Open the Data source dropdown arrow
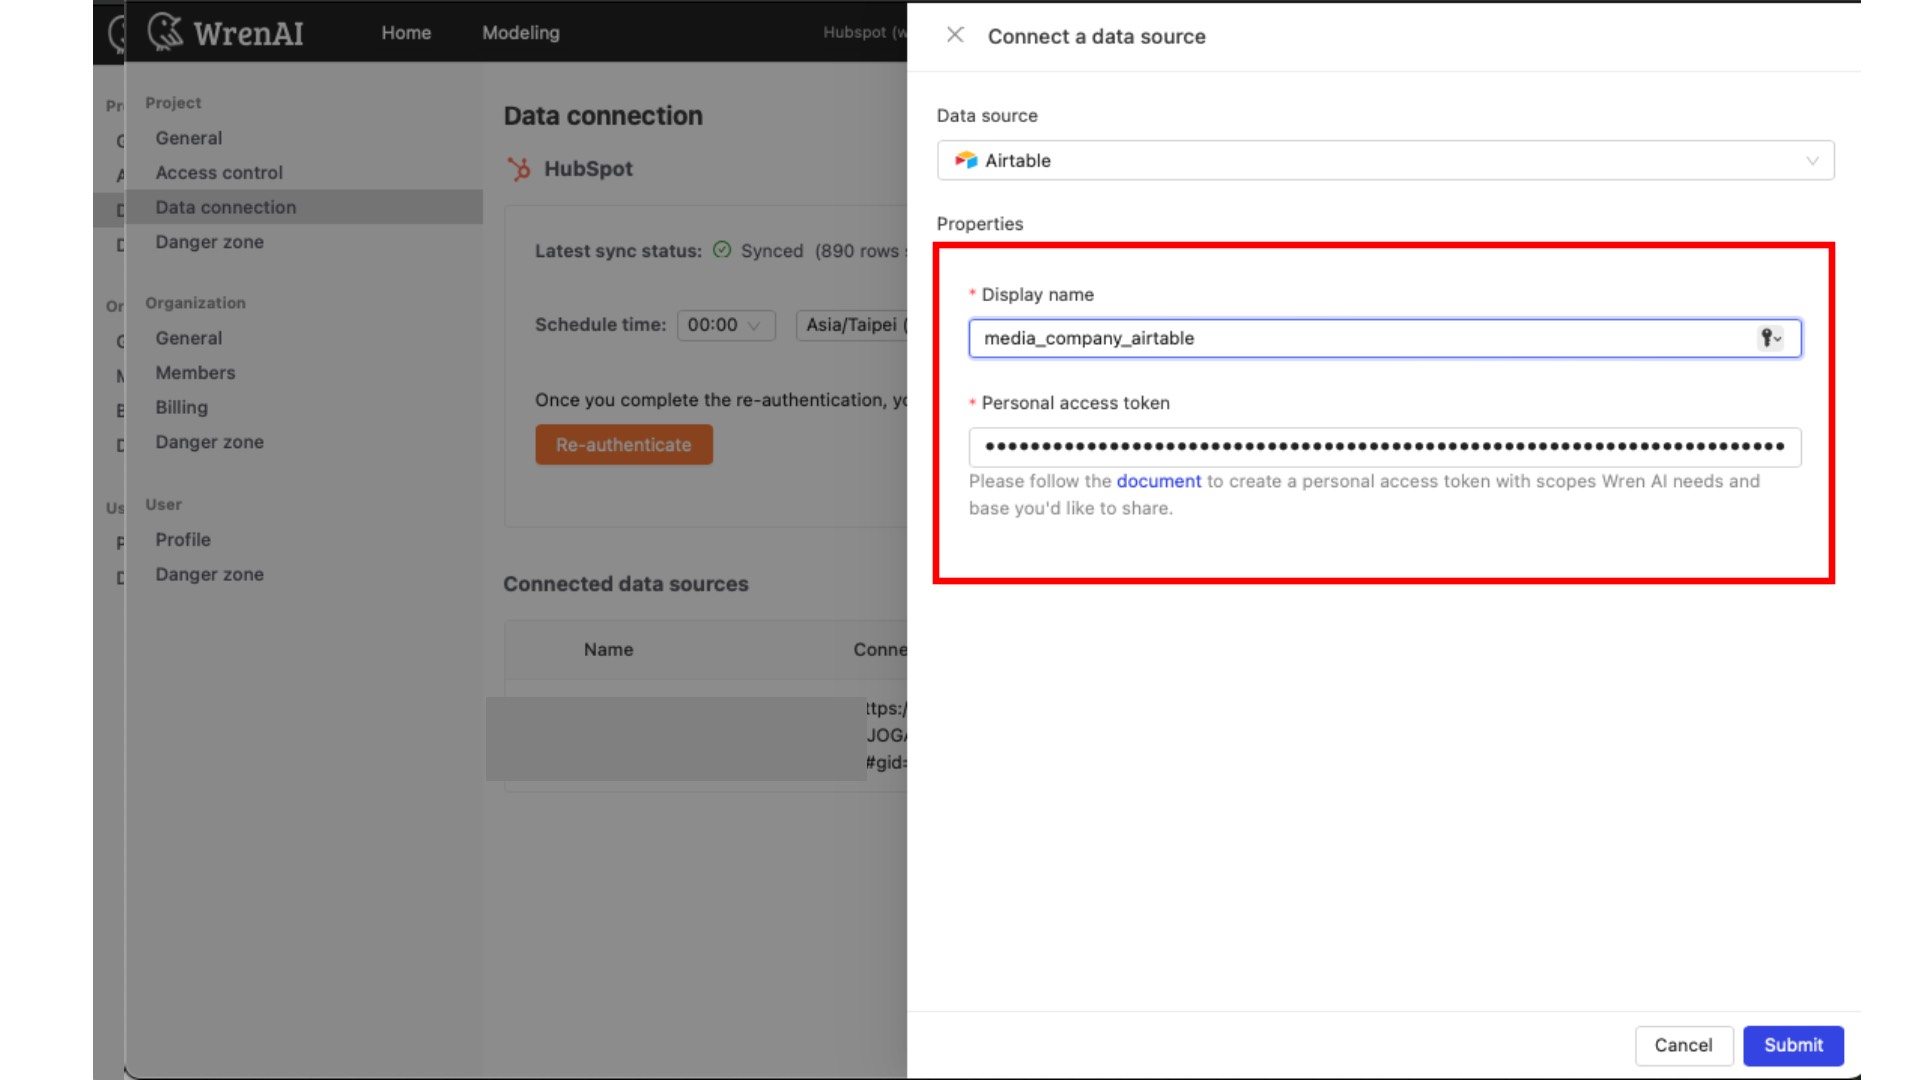The width and height of the screenshot is (1920, 1080). [x=1812, y=161]
